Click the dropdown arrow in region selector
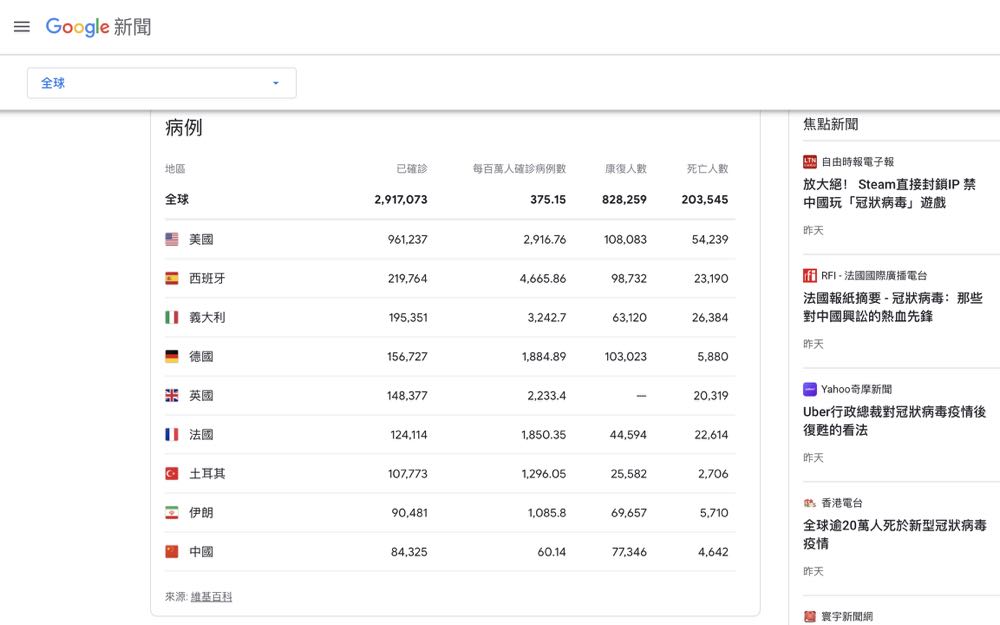 click(276, 83)
